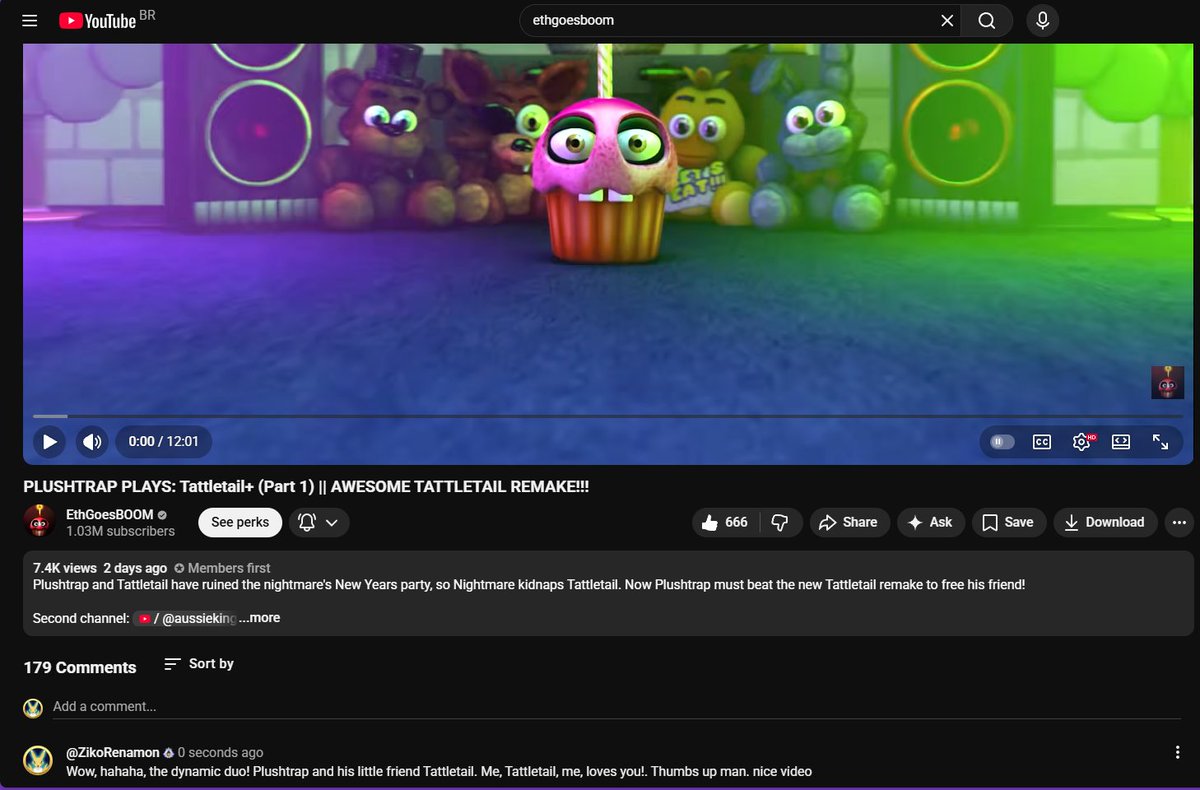Open the hamburger guide menu

[30, 20]
